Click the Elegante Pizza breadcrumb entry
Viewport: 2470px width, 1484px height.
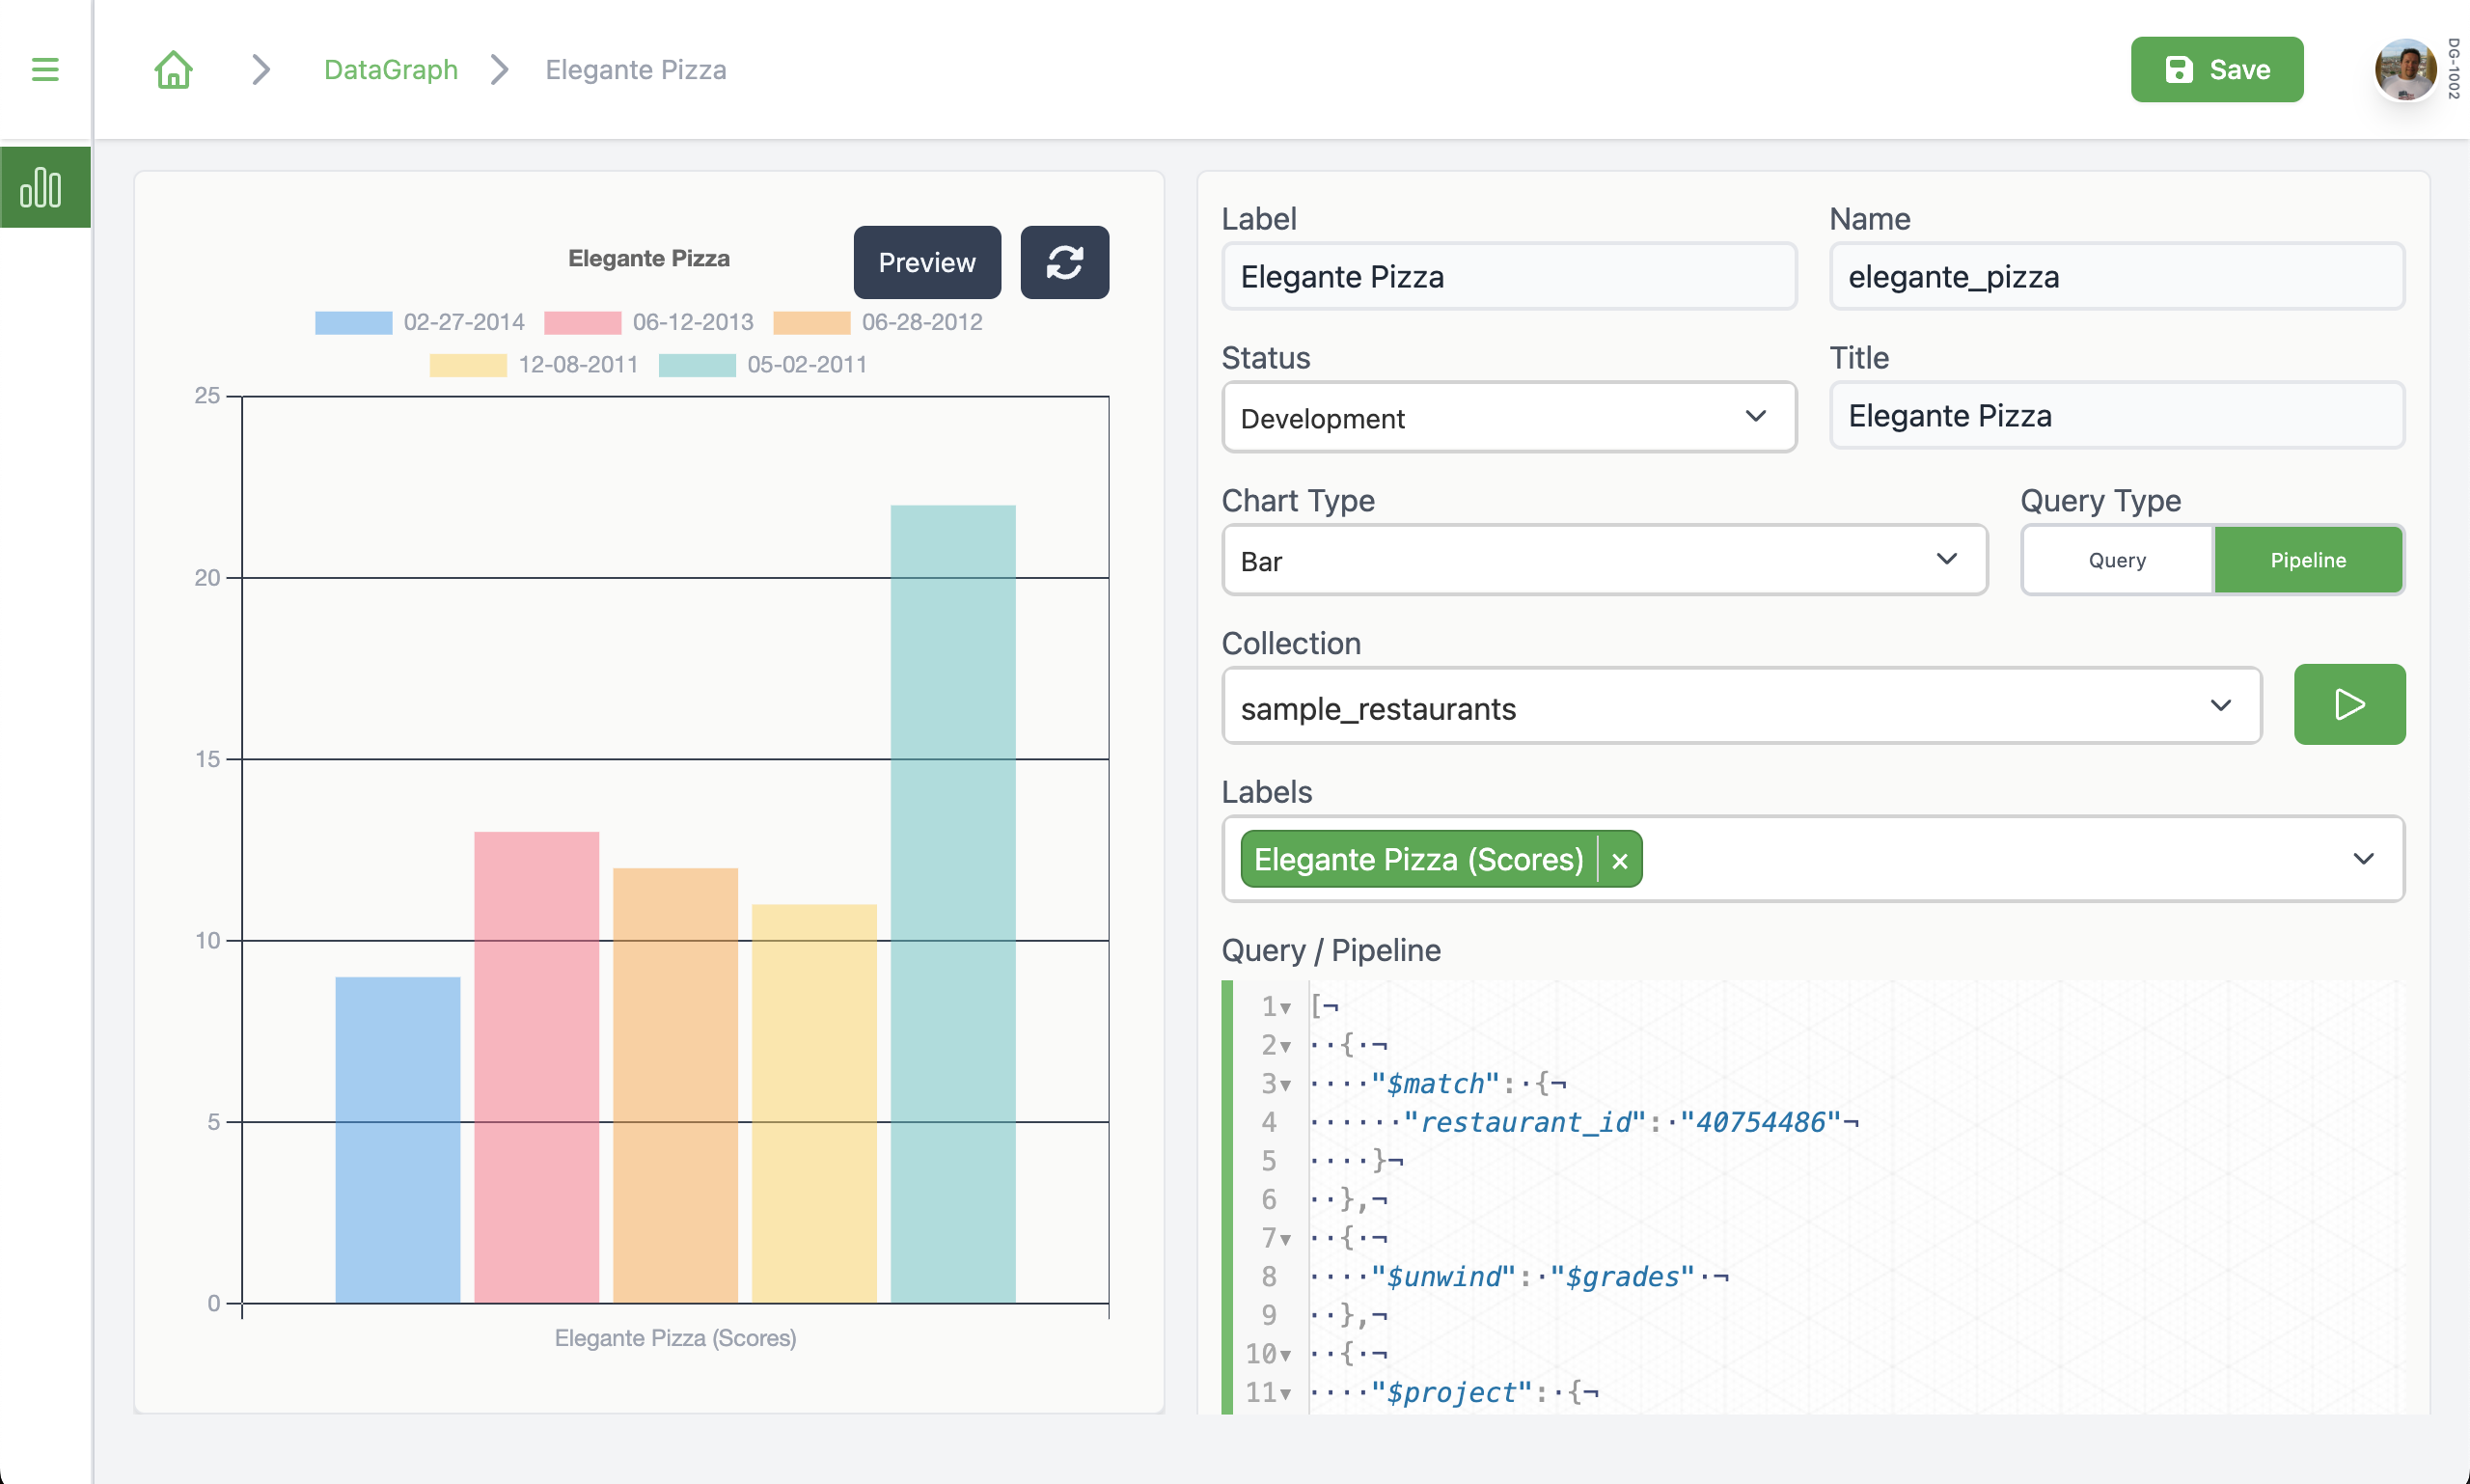click(635, 69)
